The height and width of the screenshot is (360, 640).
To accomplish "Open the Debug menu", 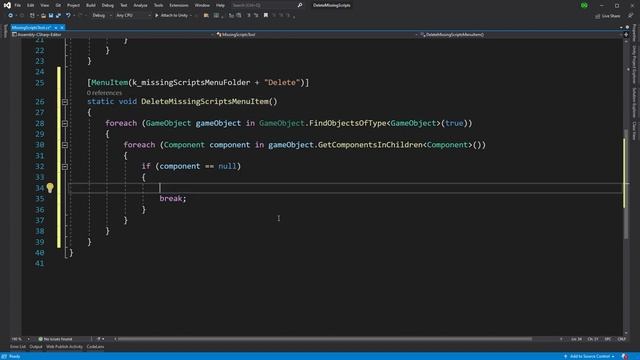I will click(108, 5).
